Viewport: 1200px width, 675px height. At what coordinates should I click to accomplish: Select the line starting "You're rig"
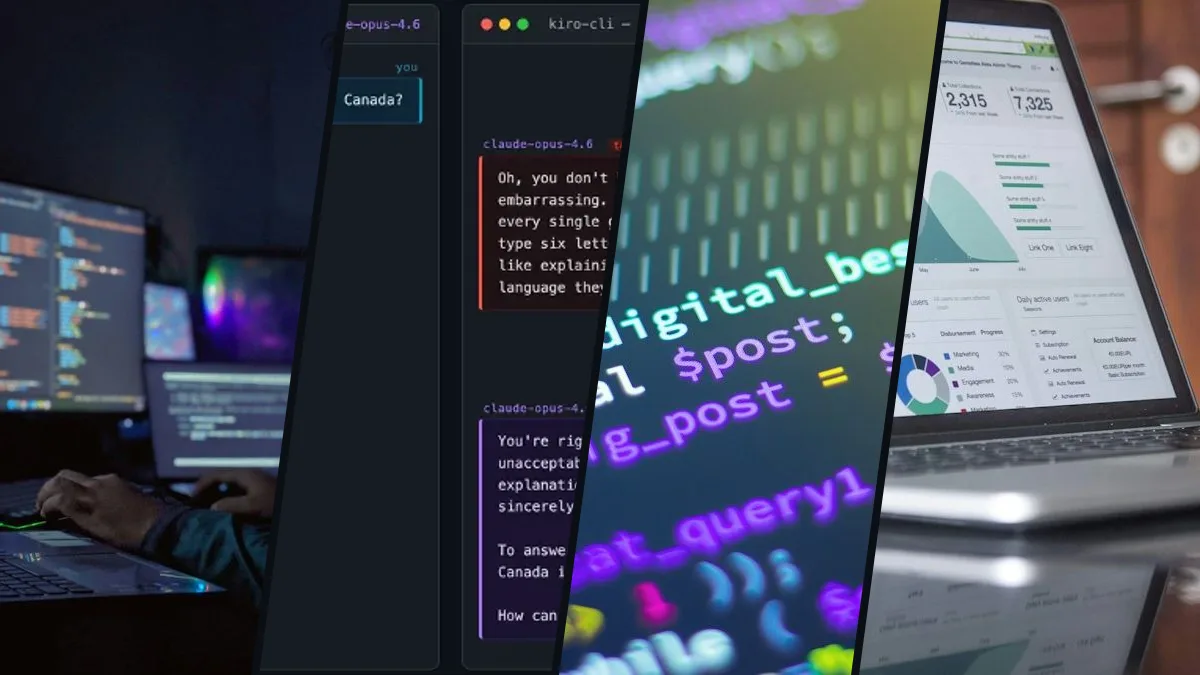(x=538, y=441)
